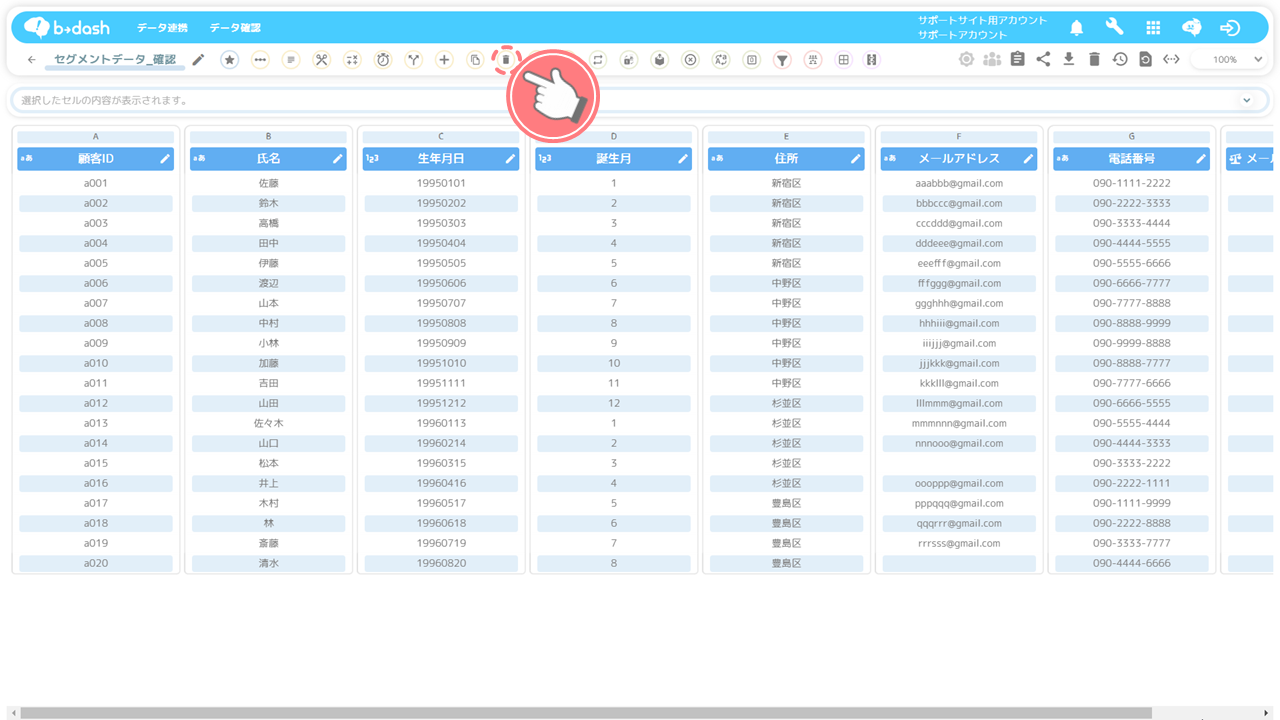Click the funnel filter toolbar icon
The height and width of the screenshot is (720, 1280).
pyautogui.click(x=782, y=60)
